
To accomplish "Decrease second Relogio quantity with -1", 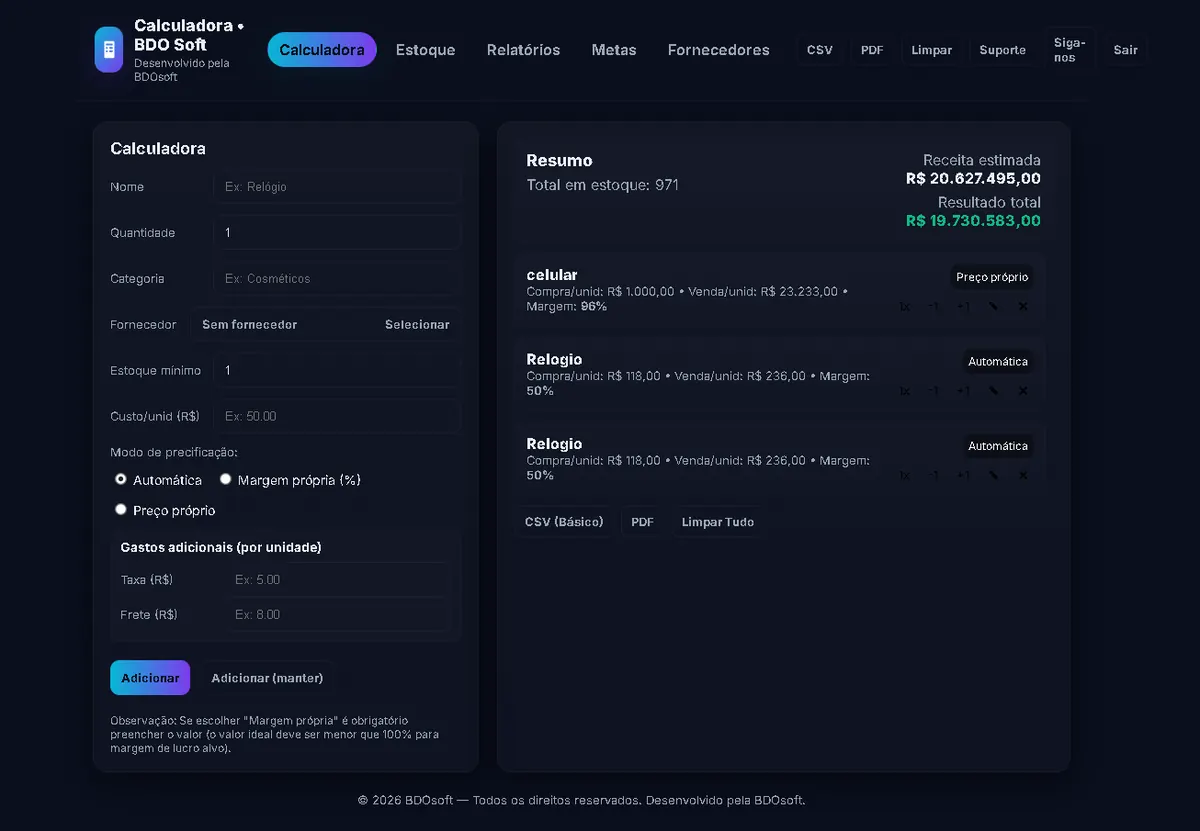I will click(933, 476).
